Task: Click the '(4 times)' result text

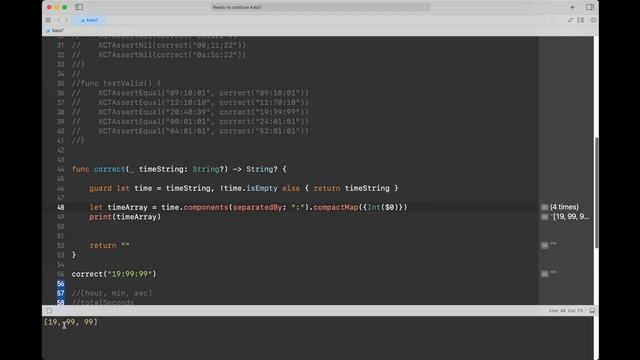Action: coord(564,207)
